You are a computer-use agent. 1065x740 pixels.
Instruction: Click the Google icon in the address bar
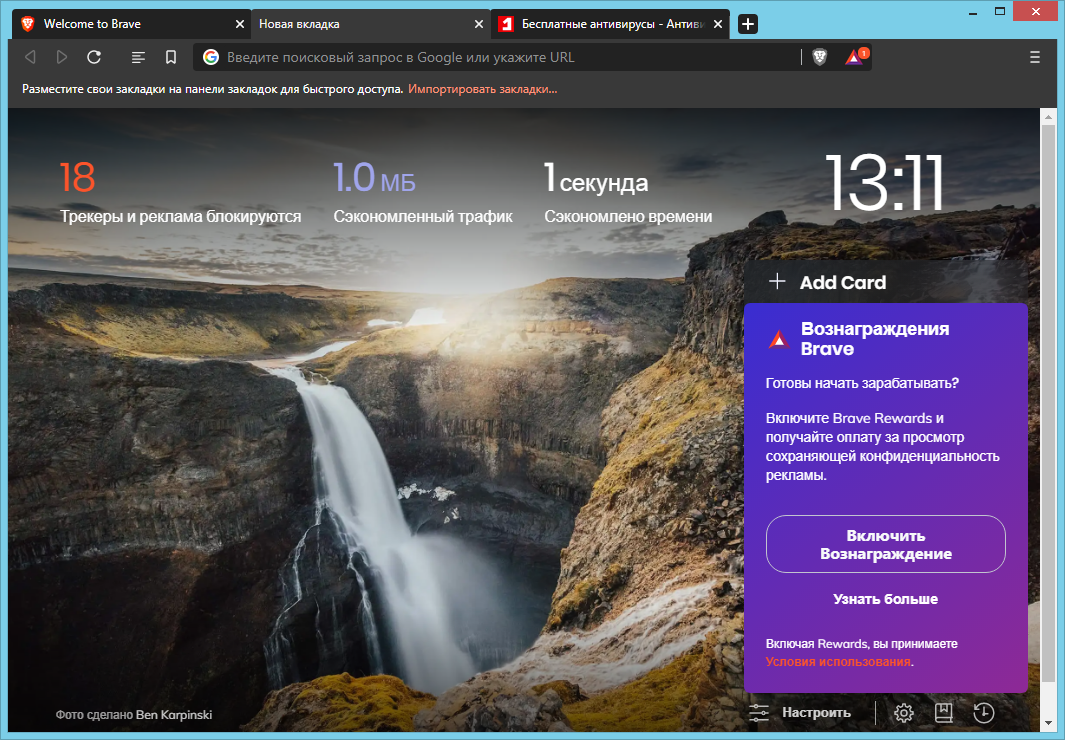point(211,58)
